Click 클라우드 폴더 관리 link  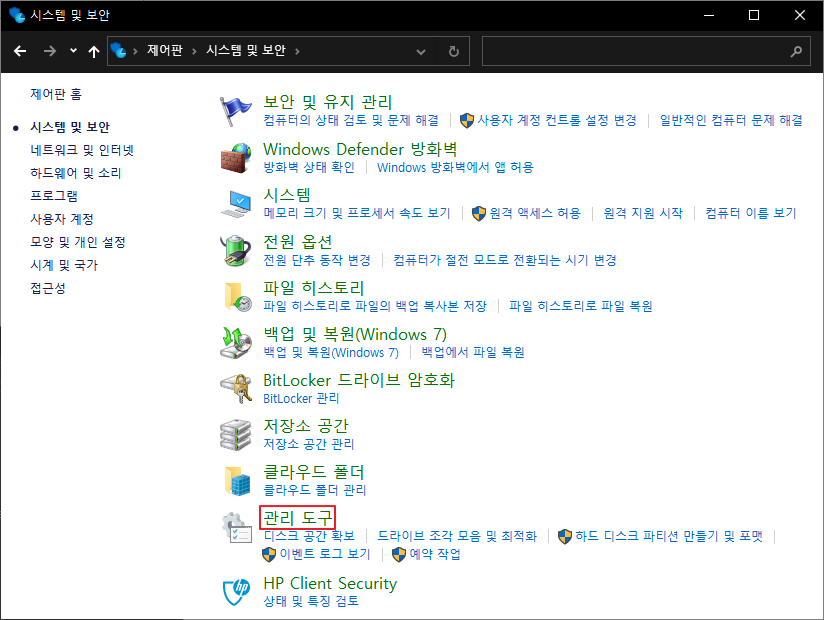(x=315, y=490)
